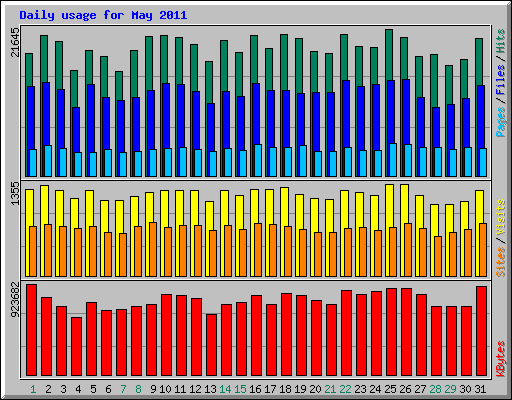512x400 pixels.
Task: Select the red KBytes bar for day 4
Action: (x=77, y=346)
